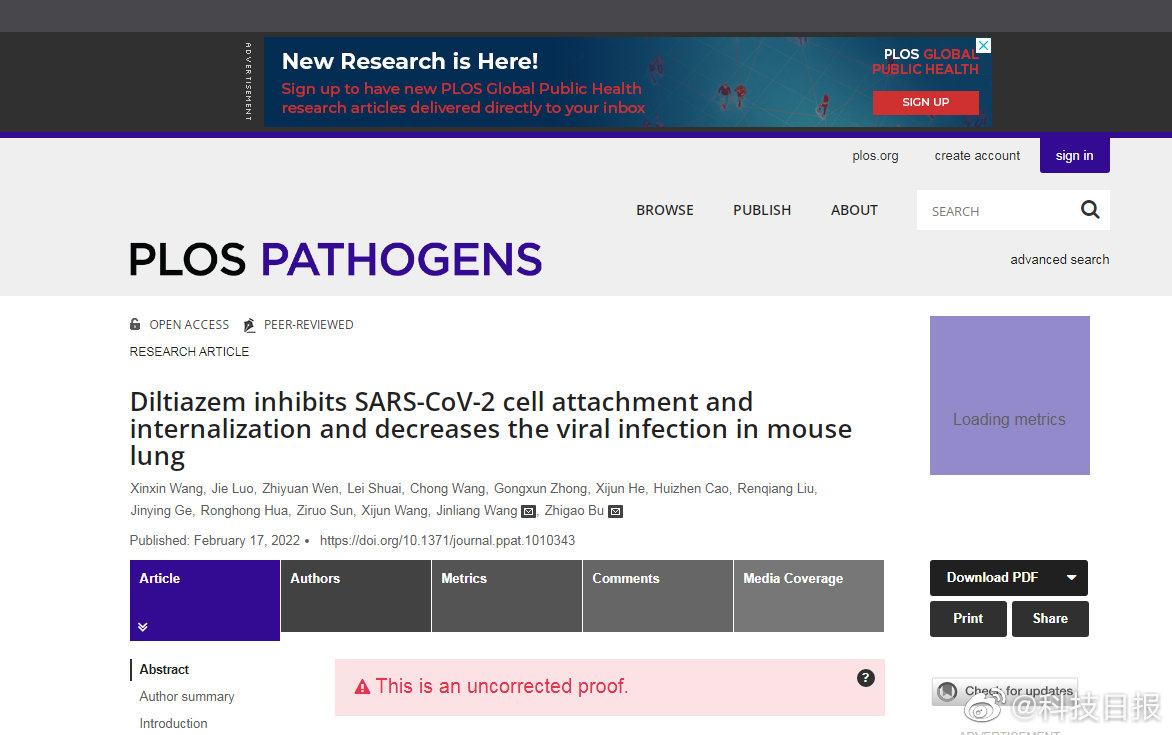Click into the SEARCH input field
This screenshot has width=1172, height=735.
click(998, 211)
